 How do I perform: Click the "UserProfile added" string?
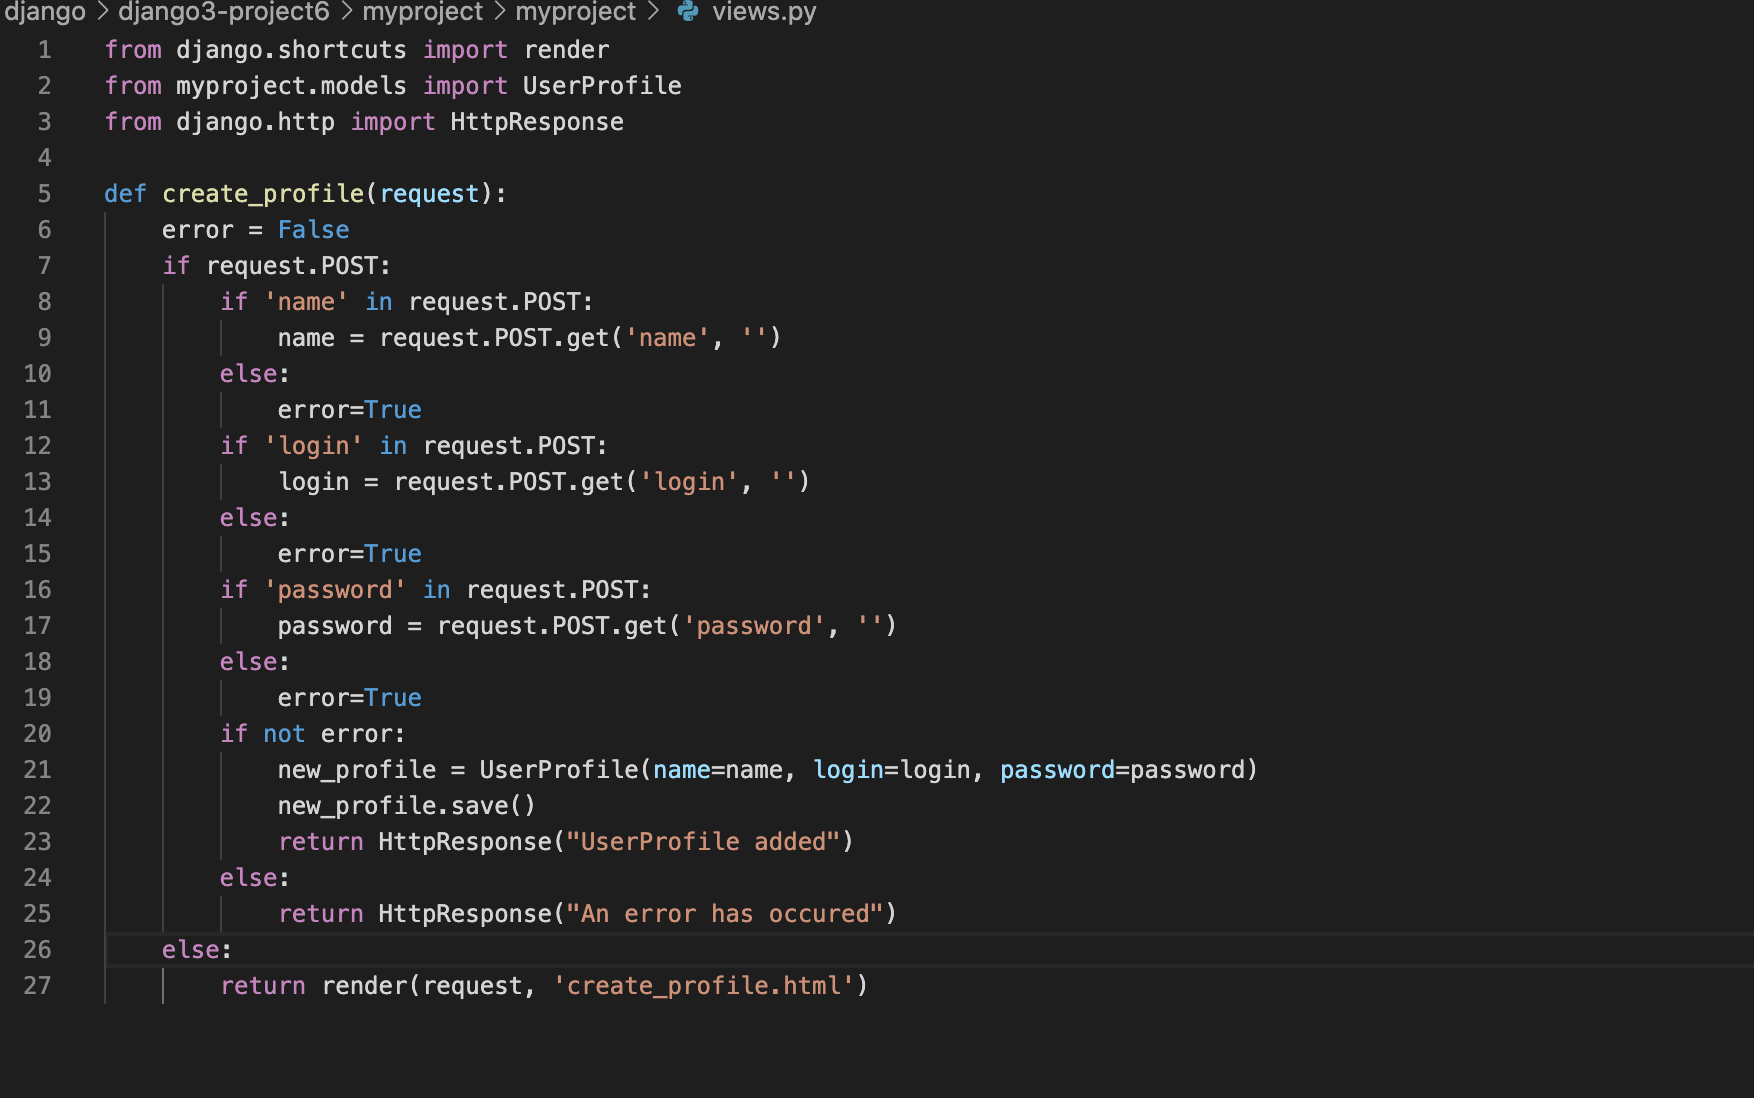point(703,842)
